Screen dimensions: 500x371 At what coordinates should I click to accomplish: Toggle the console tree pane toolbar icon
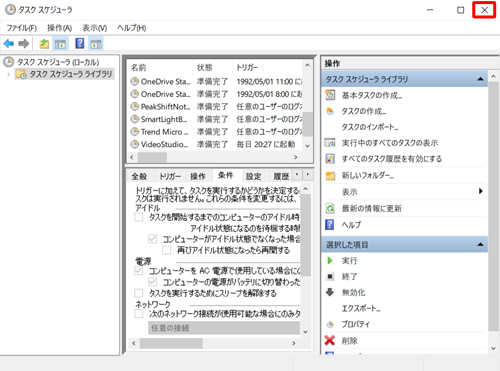[x=60, y=44]
